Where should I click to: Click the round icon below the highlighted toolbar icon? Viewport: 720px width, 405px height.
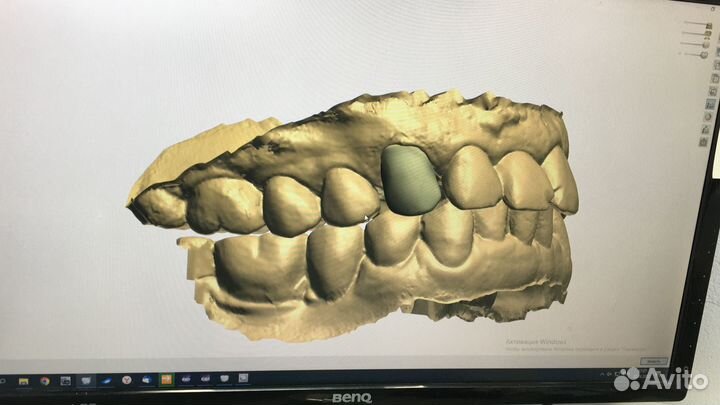(x=708, y=117)
